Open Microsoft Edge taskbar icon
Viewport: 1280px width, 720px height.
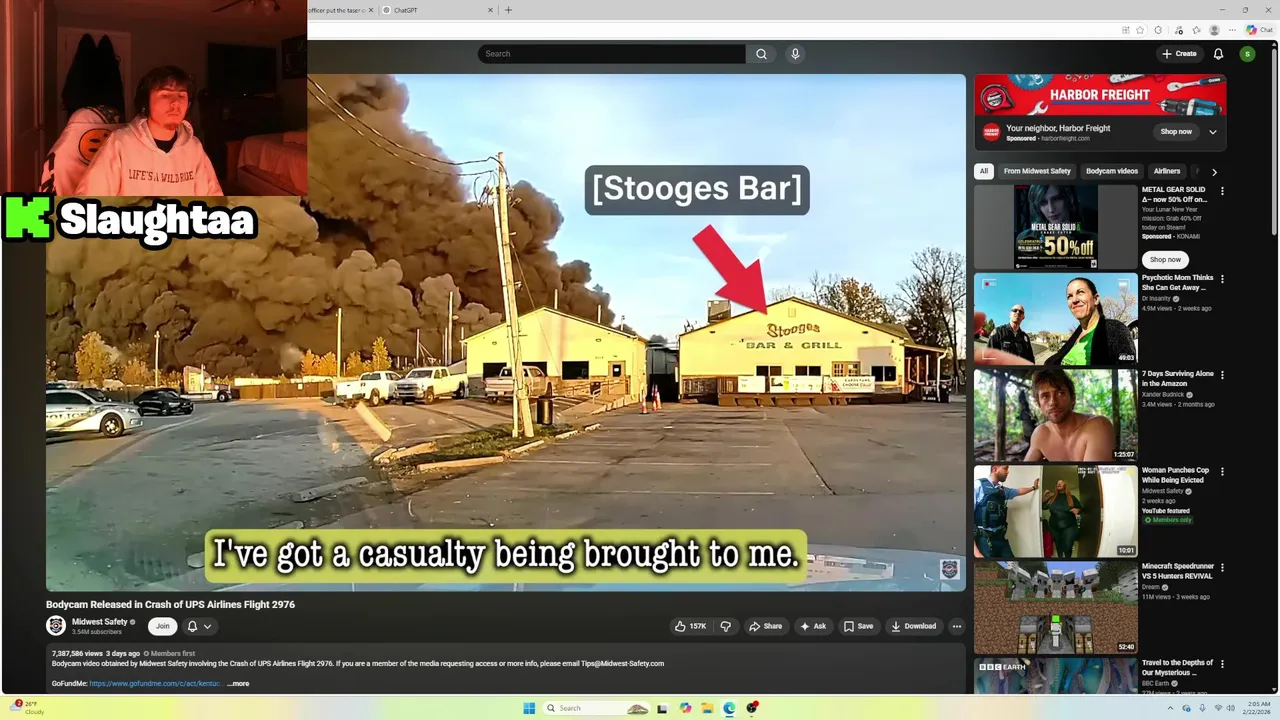point(729,708)
